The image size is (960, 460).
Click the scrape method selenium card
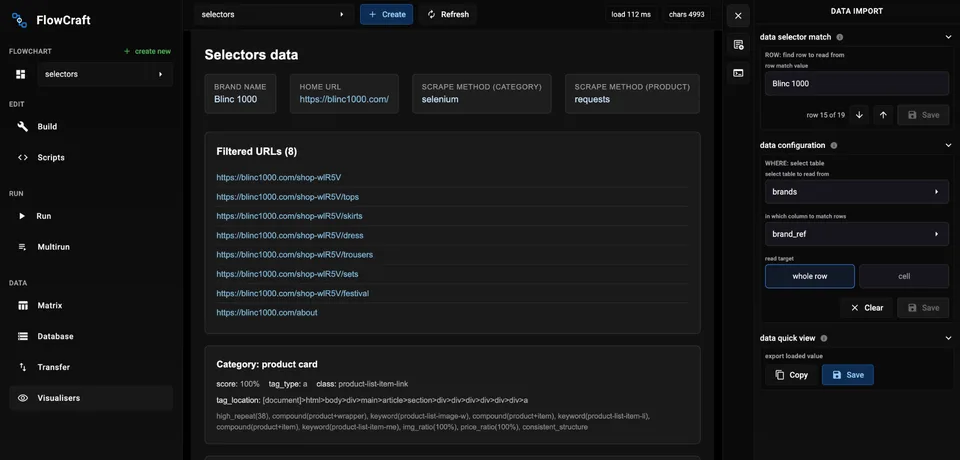[x=482, y=94]
